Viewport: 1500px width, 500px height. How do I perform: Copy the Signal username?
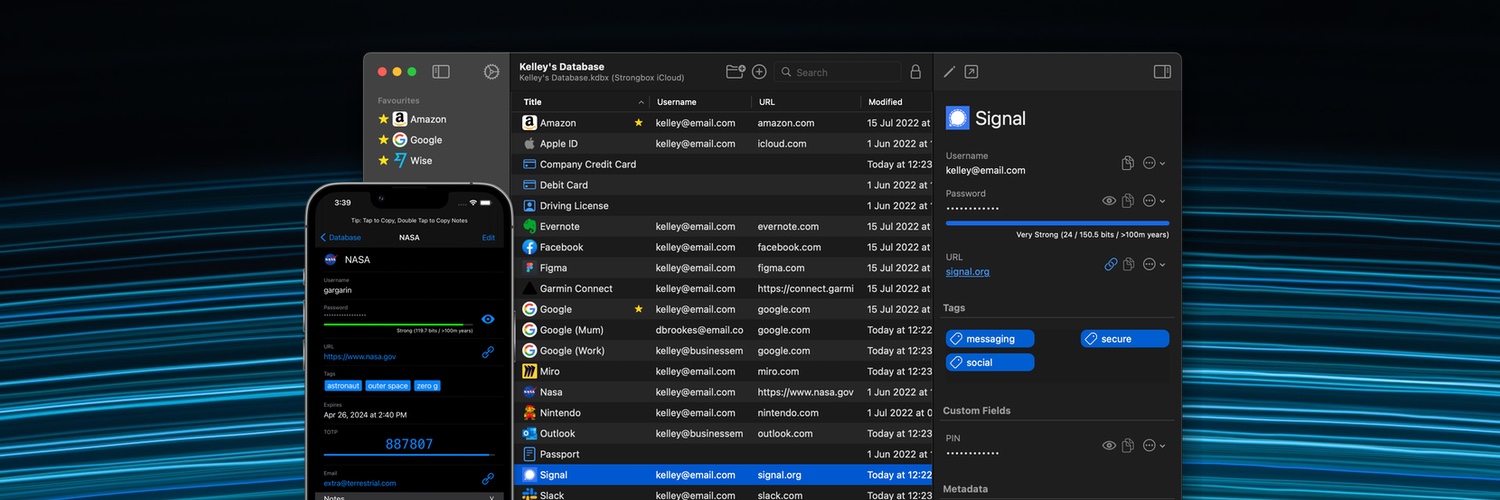tap(1128, 163)
